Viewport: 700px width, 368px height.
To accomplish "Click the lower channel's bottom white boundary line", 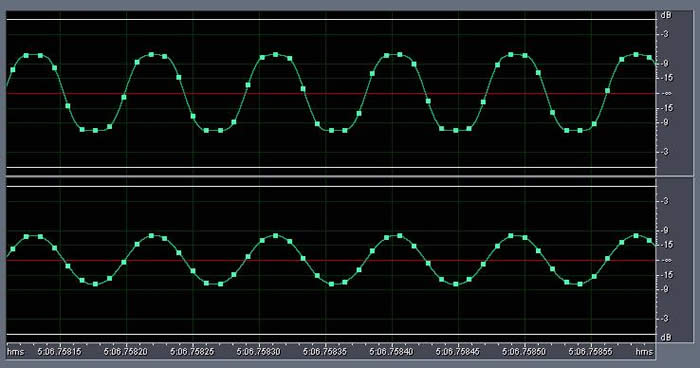I will coord(331,335).
